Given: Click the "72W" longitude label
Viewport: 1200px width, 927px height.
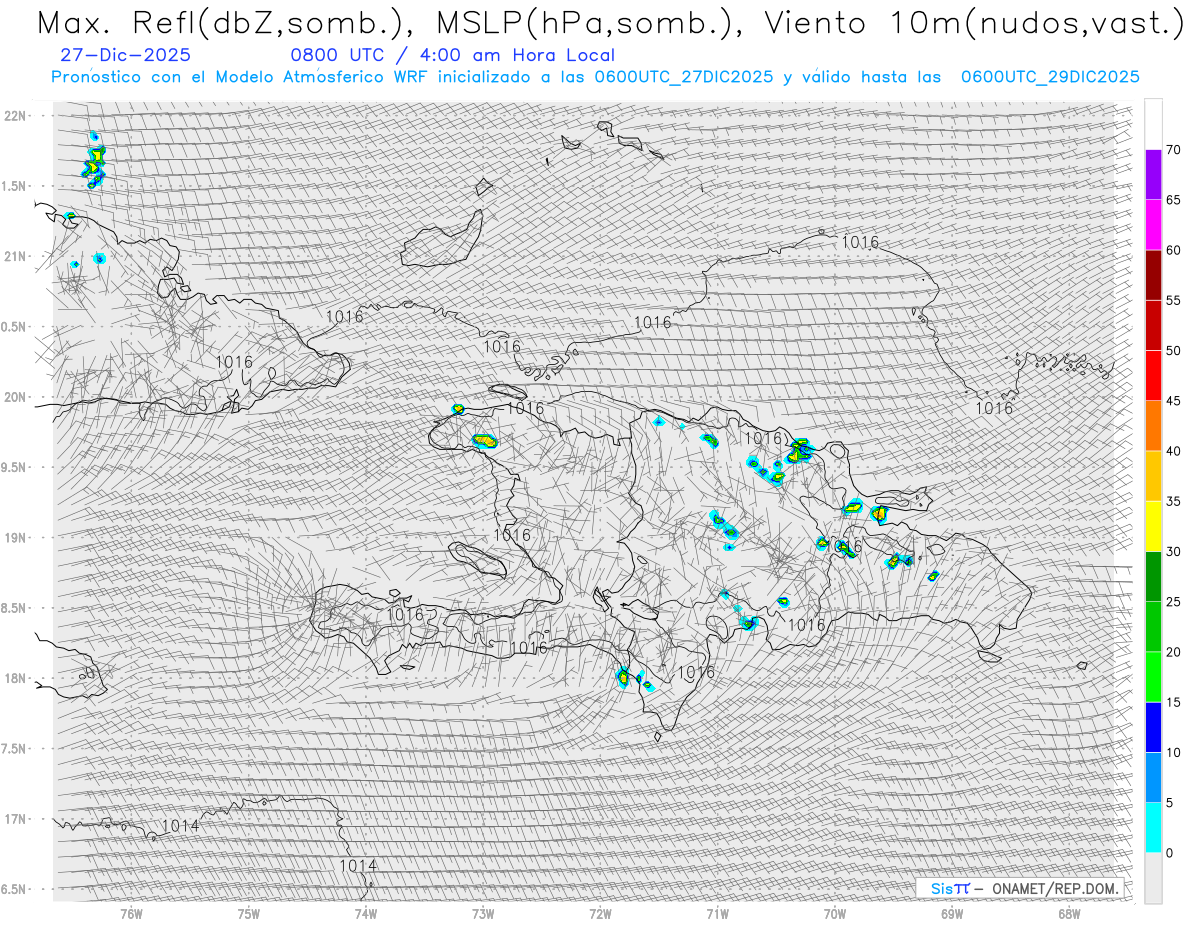Looking at the screenshot, I should coord(600,914).
